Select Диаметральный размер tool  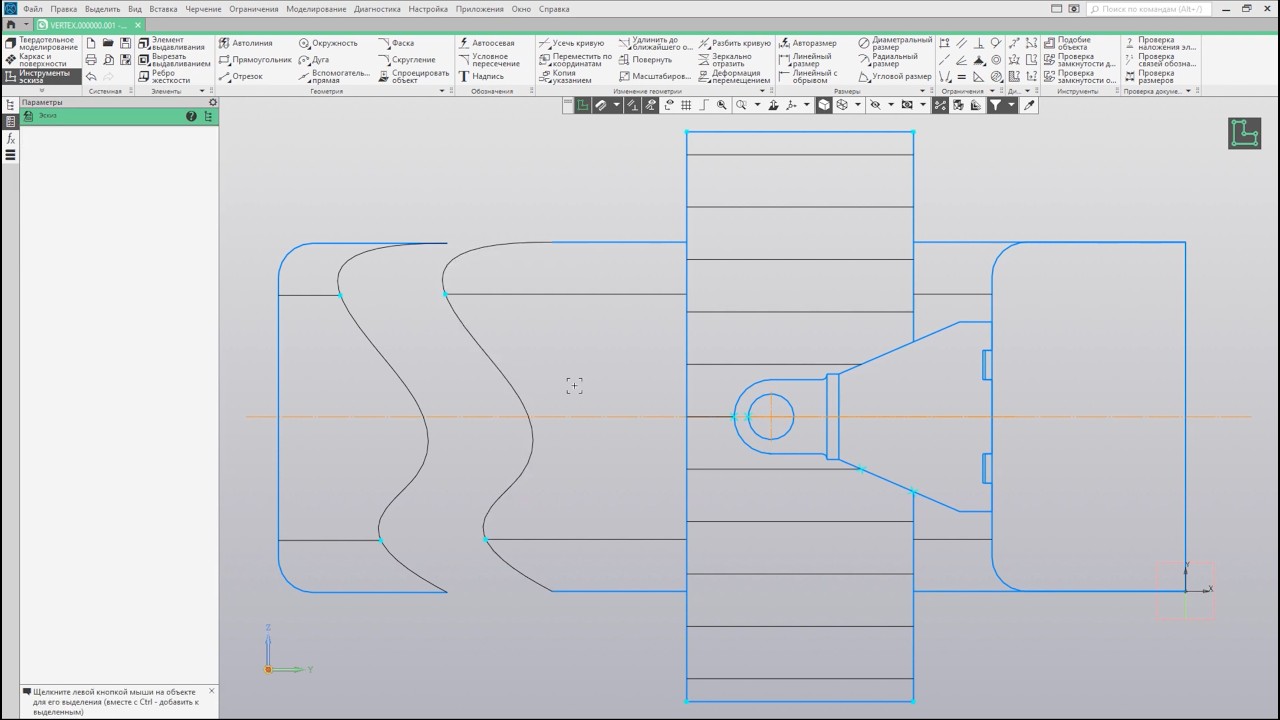coord(895,43)
